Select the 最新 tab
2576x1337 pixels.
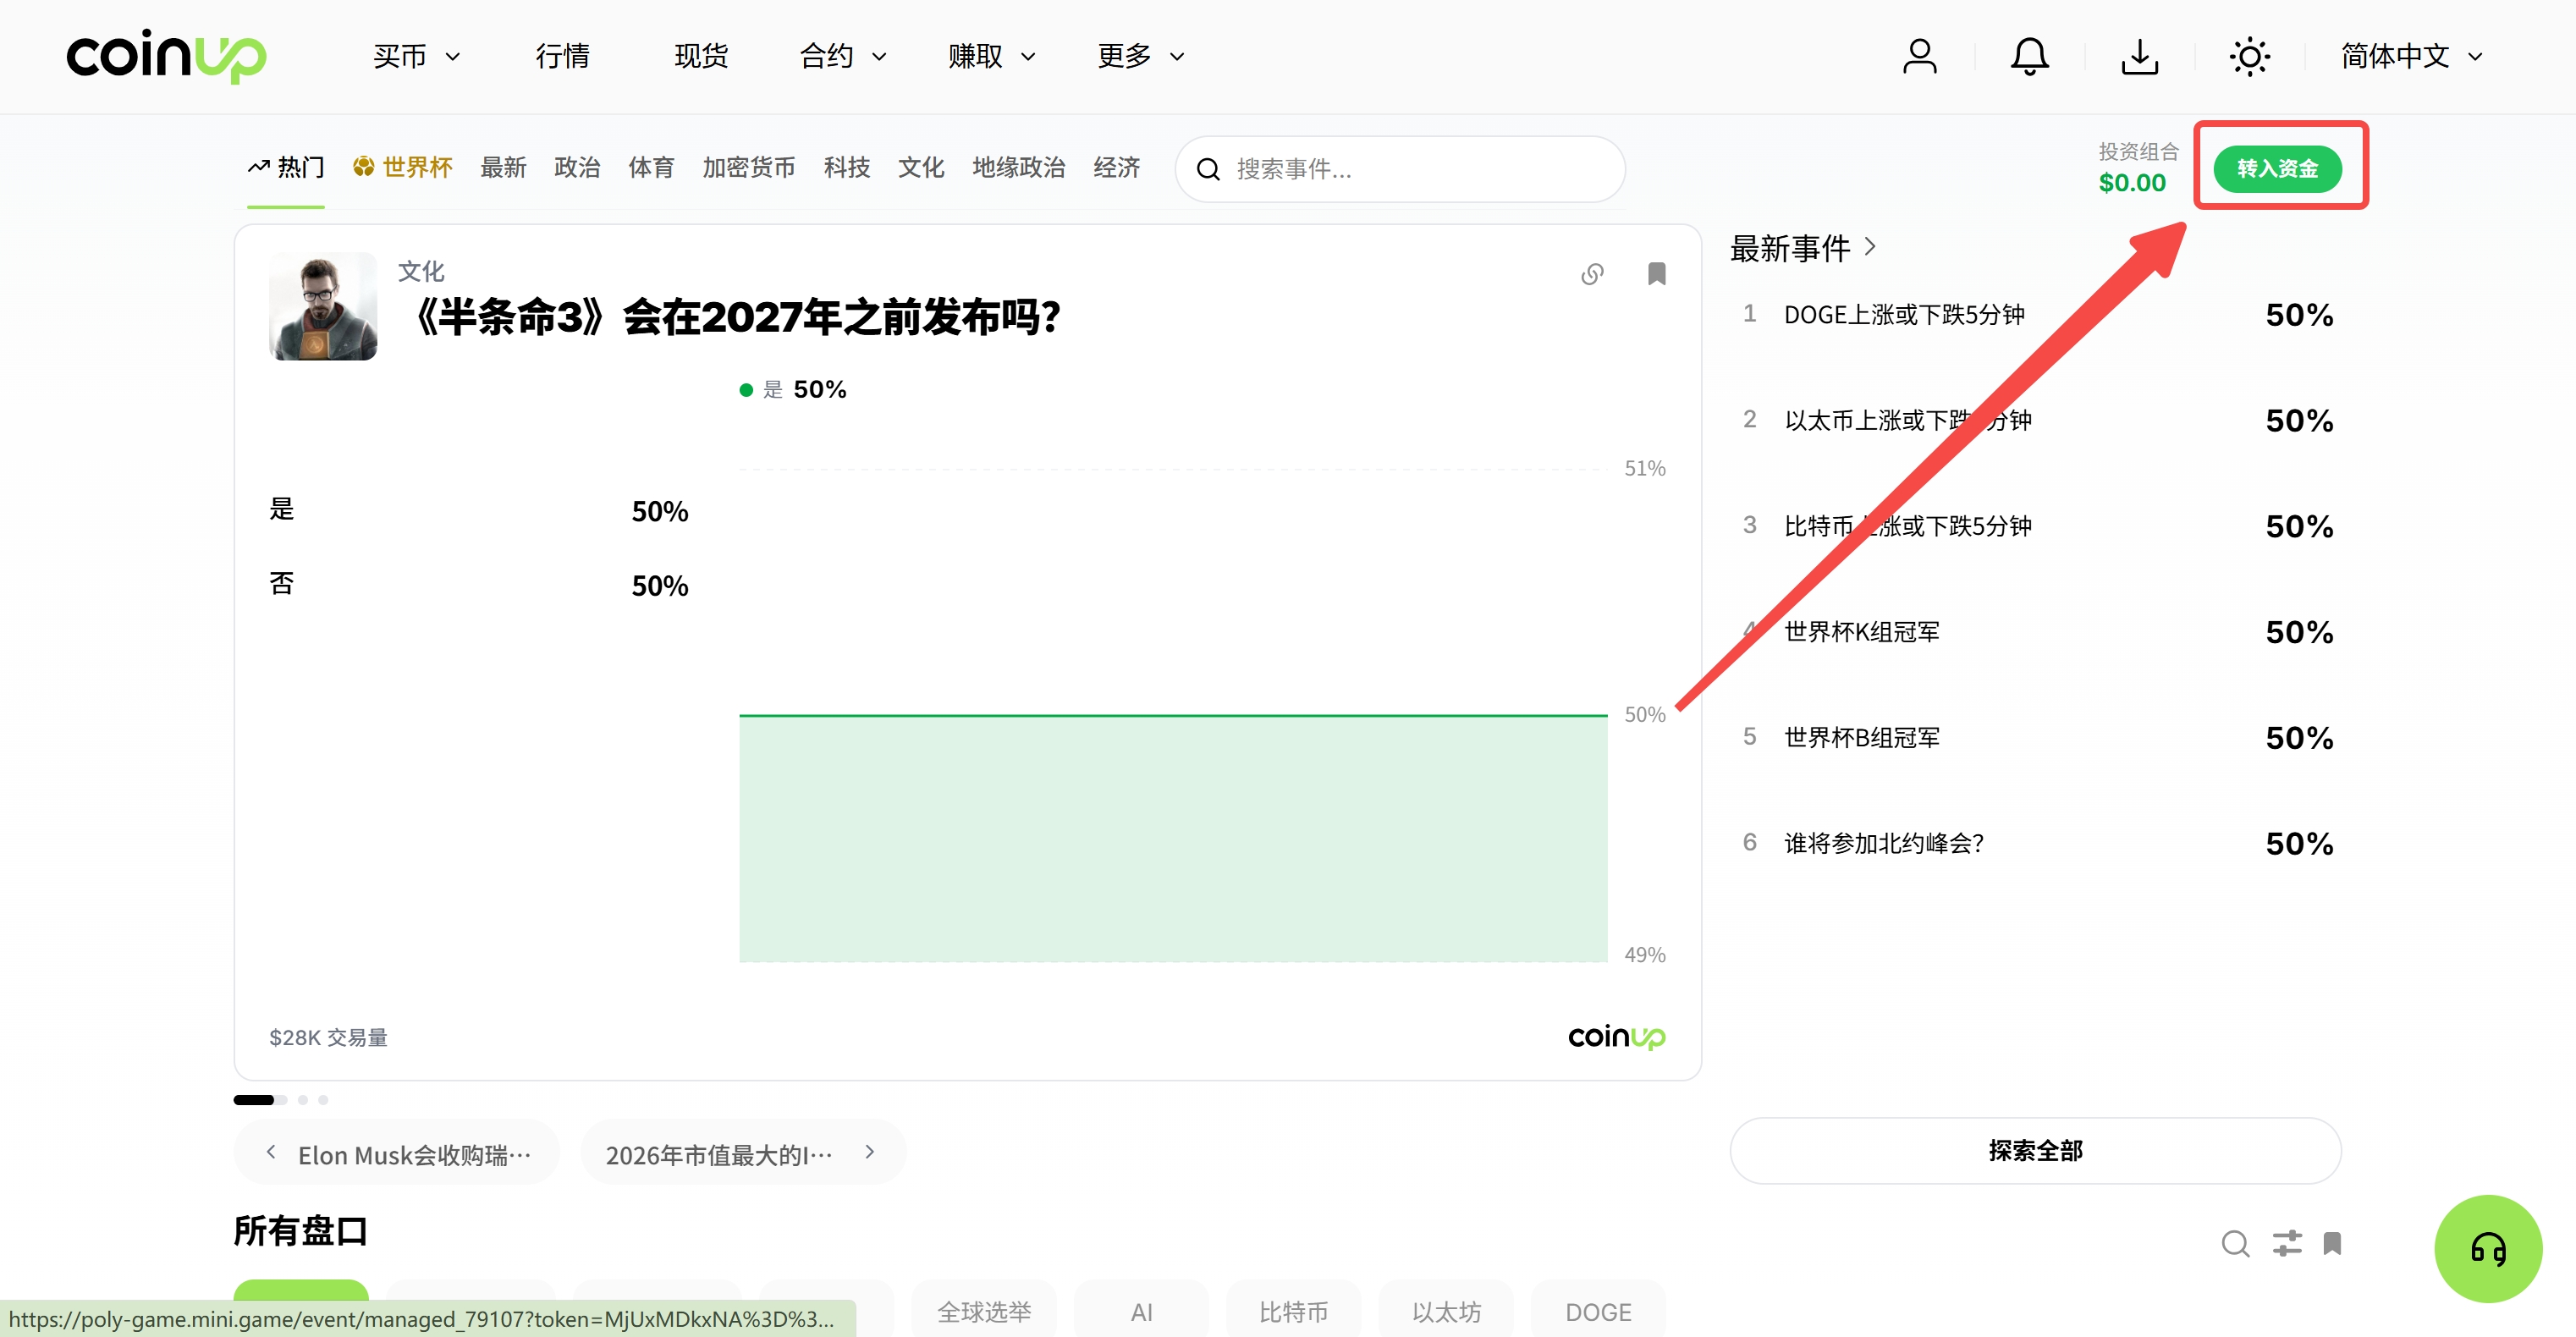[x=503, y=167]
